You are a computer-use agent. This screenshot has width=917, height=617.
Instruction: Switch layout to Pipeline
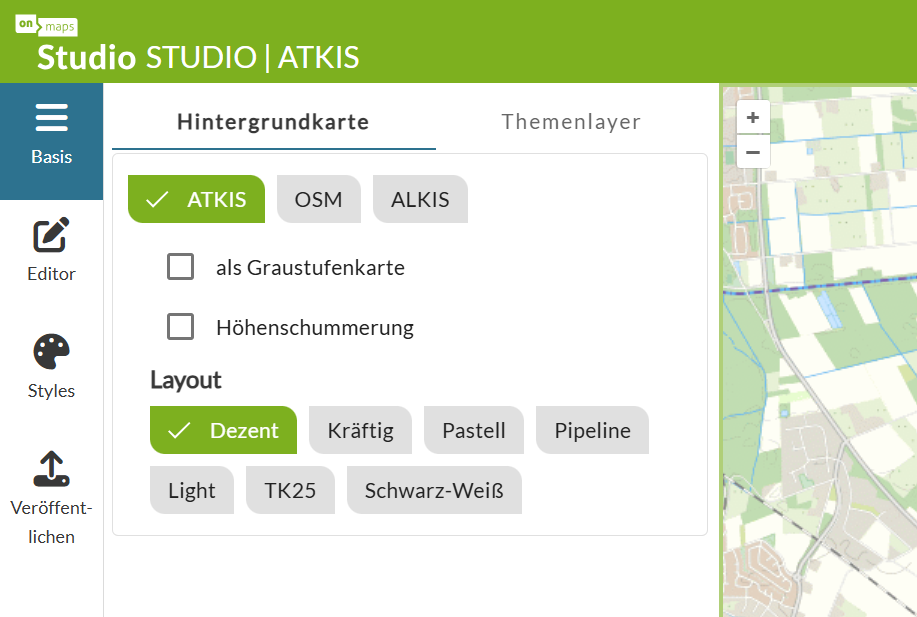592,431
